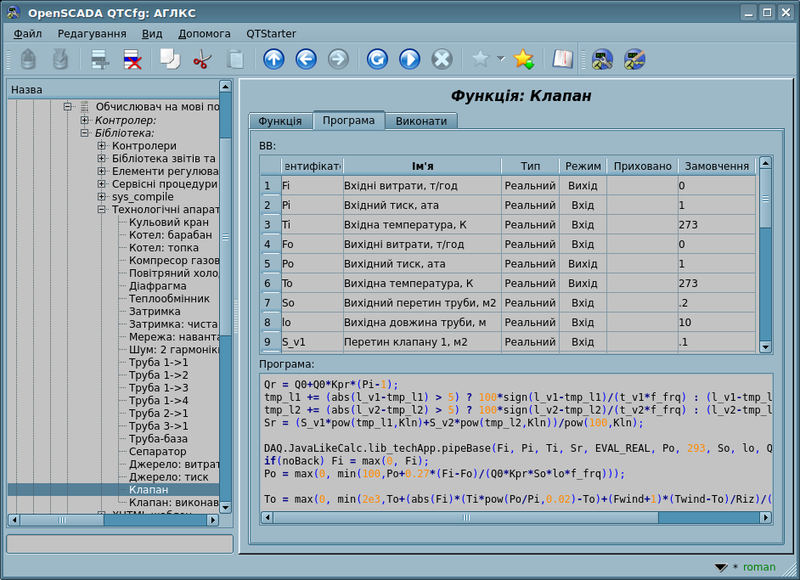Go back with the blue left arrow

tap(306, 59)
